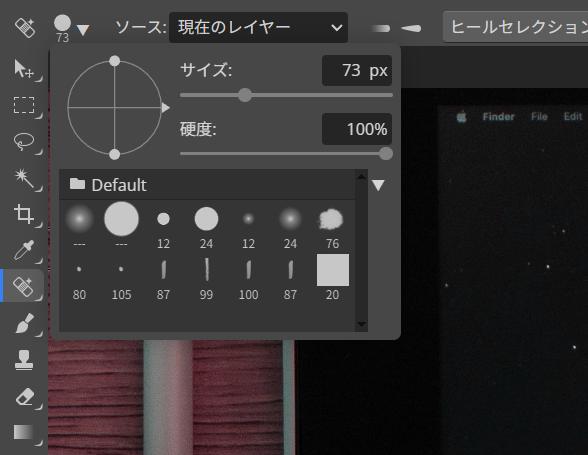588x455 pixels.
Task: Open the brush preset picker showing 73
Action: pyautogui.click(x=71, y=28)
